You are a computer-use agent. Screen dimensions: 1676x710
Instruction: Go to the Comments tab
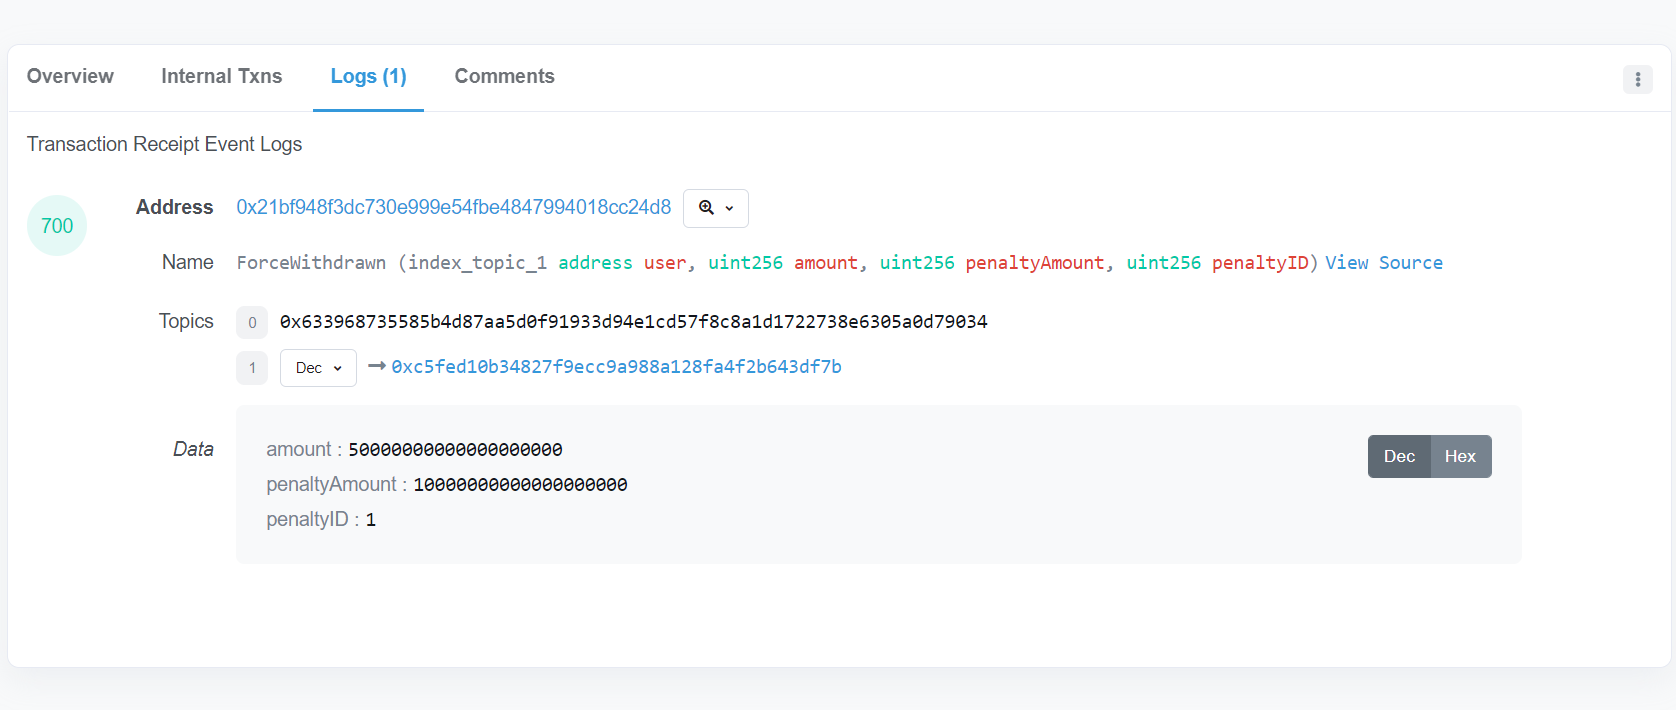click(504, 77)
